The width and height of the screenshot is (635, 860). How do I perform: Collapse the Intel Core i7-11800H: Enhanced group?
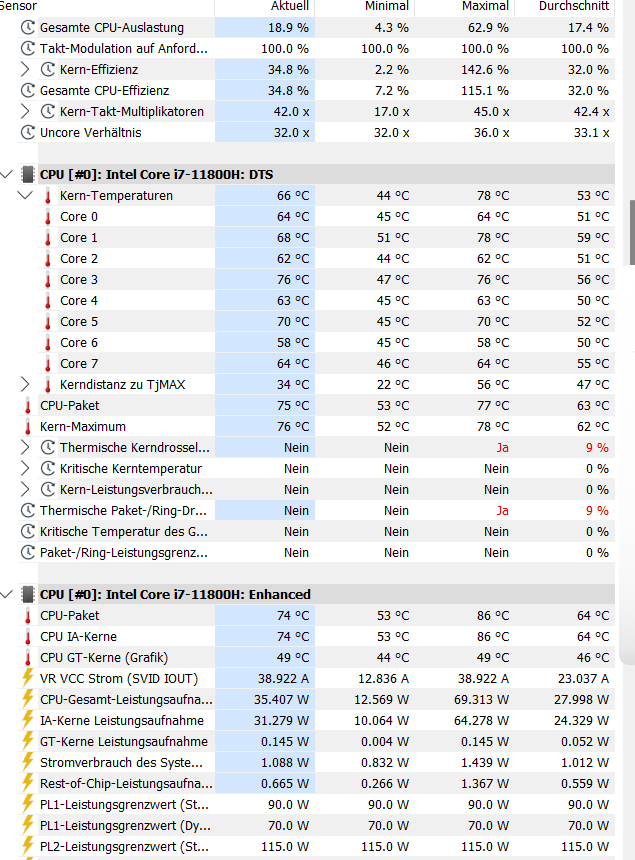click(7, 595)
